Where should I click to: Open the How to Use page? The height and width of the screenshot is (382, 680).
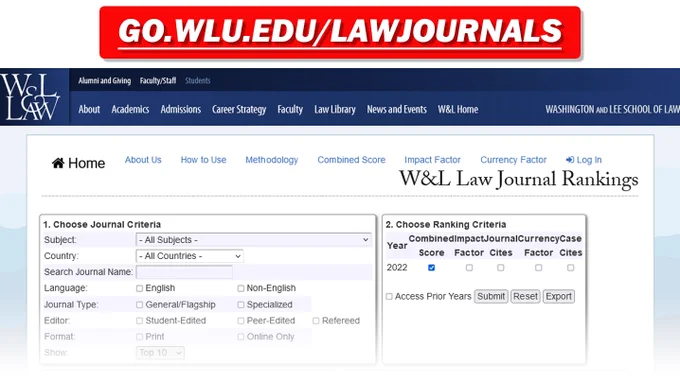coord(203,160)
